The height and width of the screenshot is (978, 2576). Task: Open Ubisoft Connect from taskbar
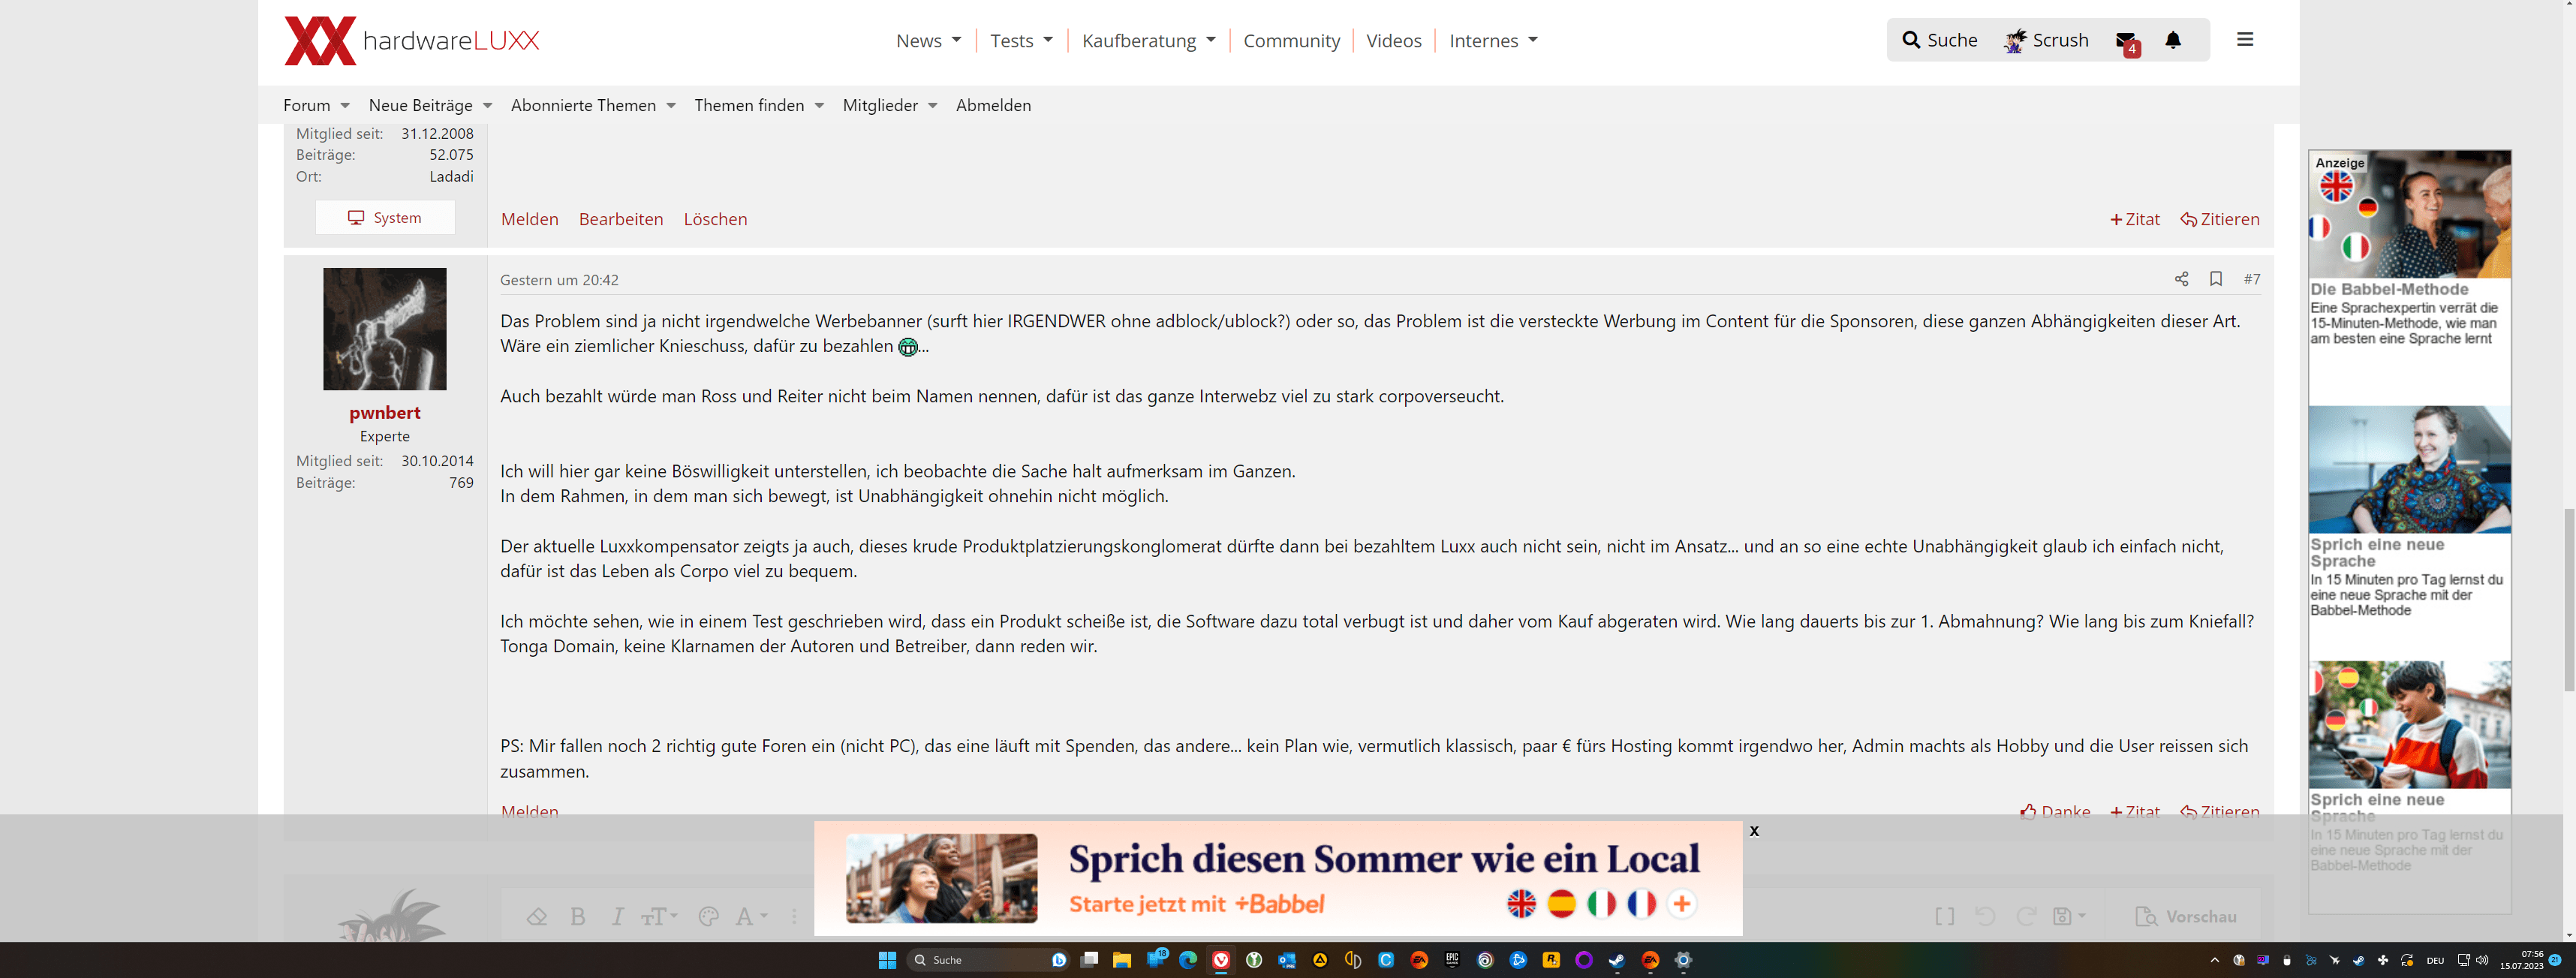(1485, 960)
